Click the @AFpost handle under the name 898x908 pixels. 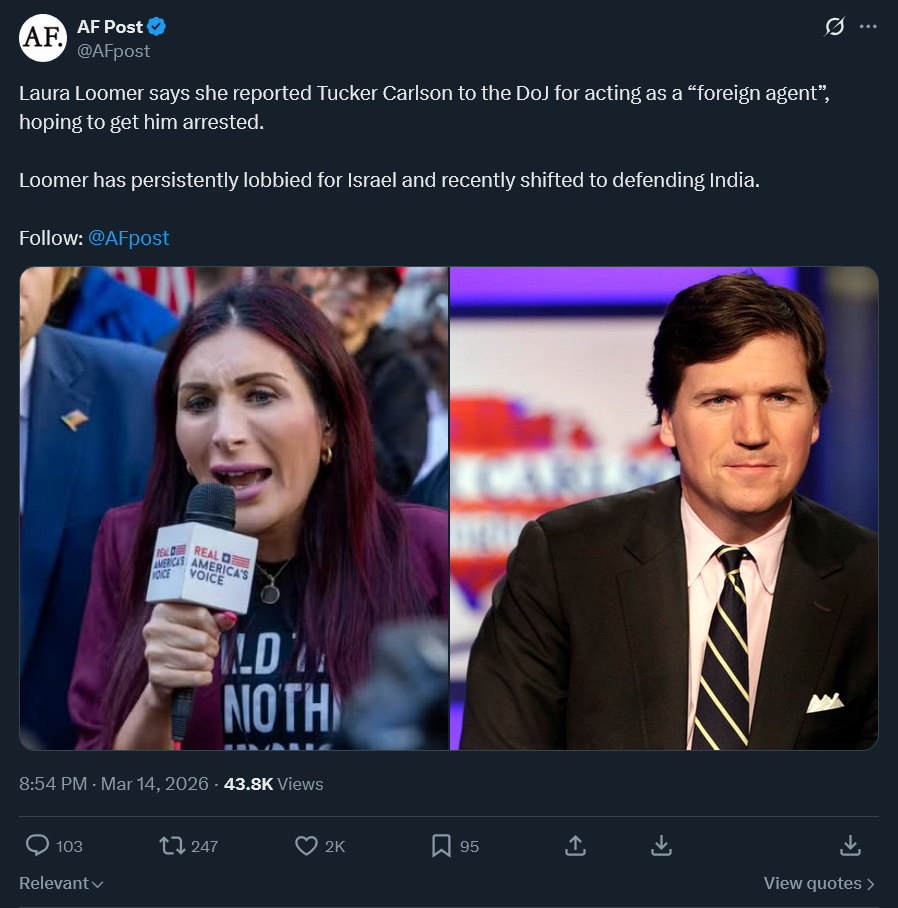pos(114,50)
